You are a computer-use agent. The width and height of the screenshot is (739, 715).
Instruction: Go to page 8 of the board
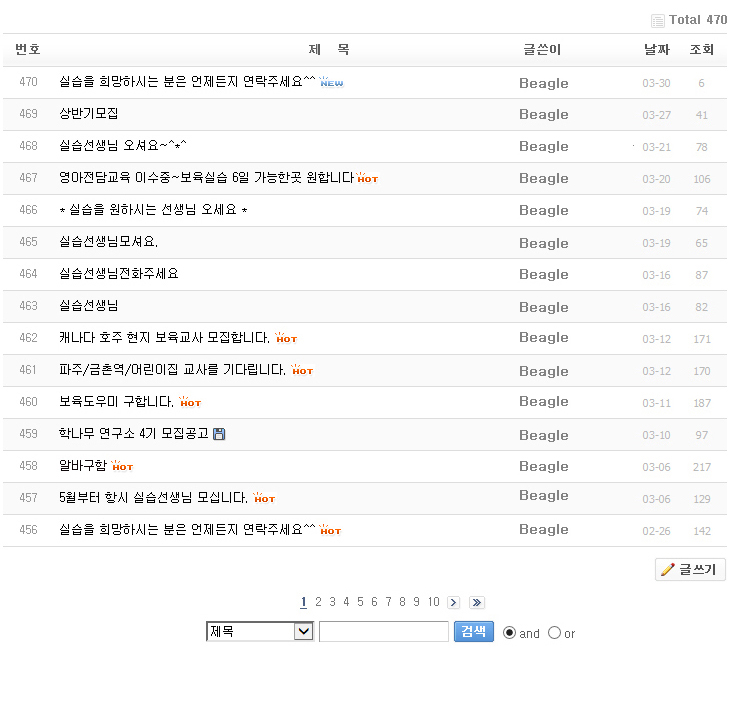click(x=402, y=602)
